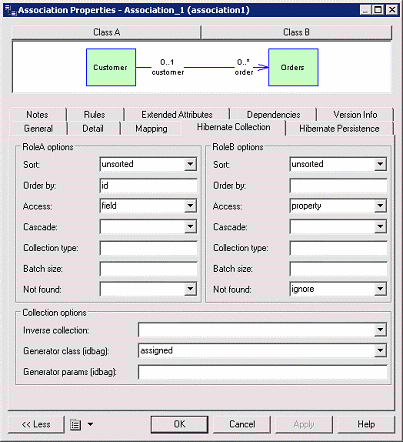The height and width of the screenshot is (442, 403).
Task: Select the Orders class box in diagram
Action: tap(293, 67)
